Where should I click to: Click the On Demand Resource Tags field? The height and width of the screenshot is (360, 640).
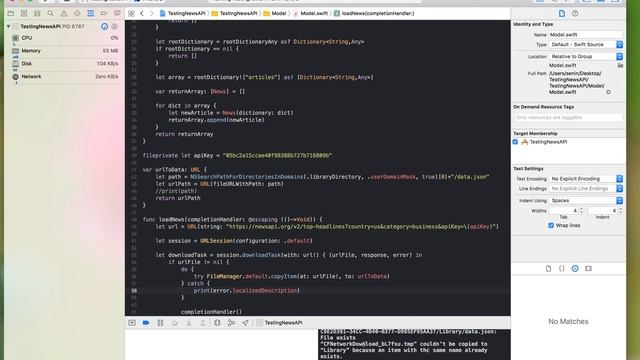(x=568, y=118)
